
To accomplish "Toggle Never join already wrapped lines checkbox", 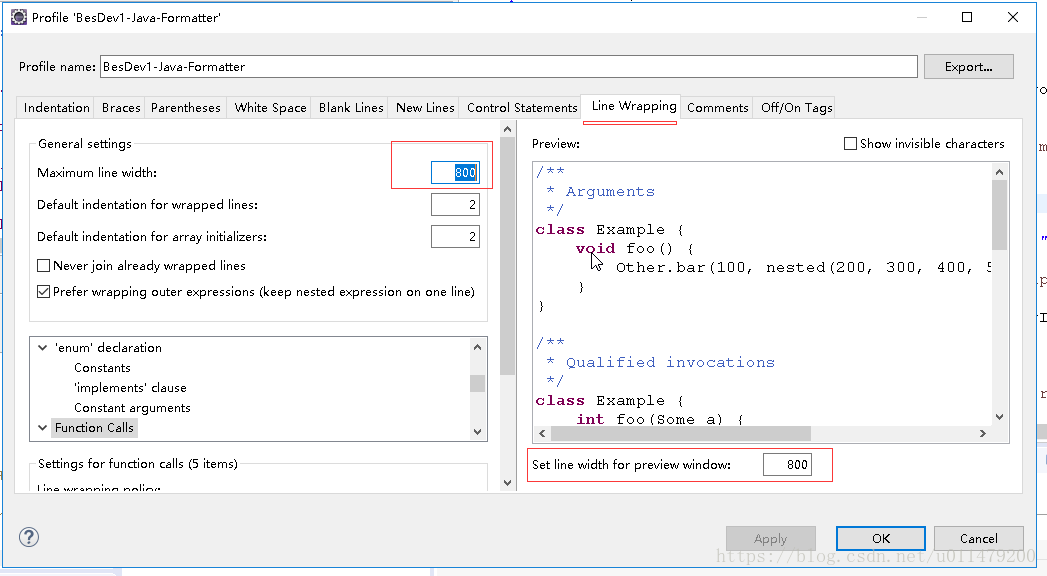I will click(43, 266).
